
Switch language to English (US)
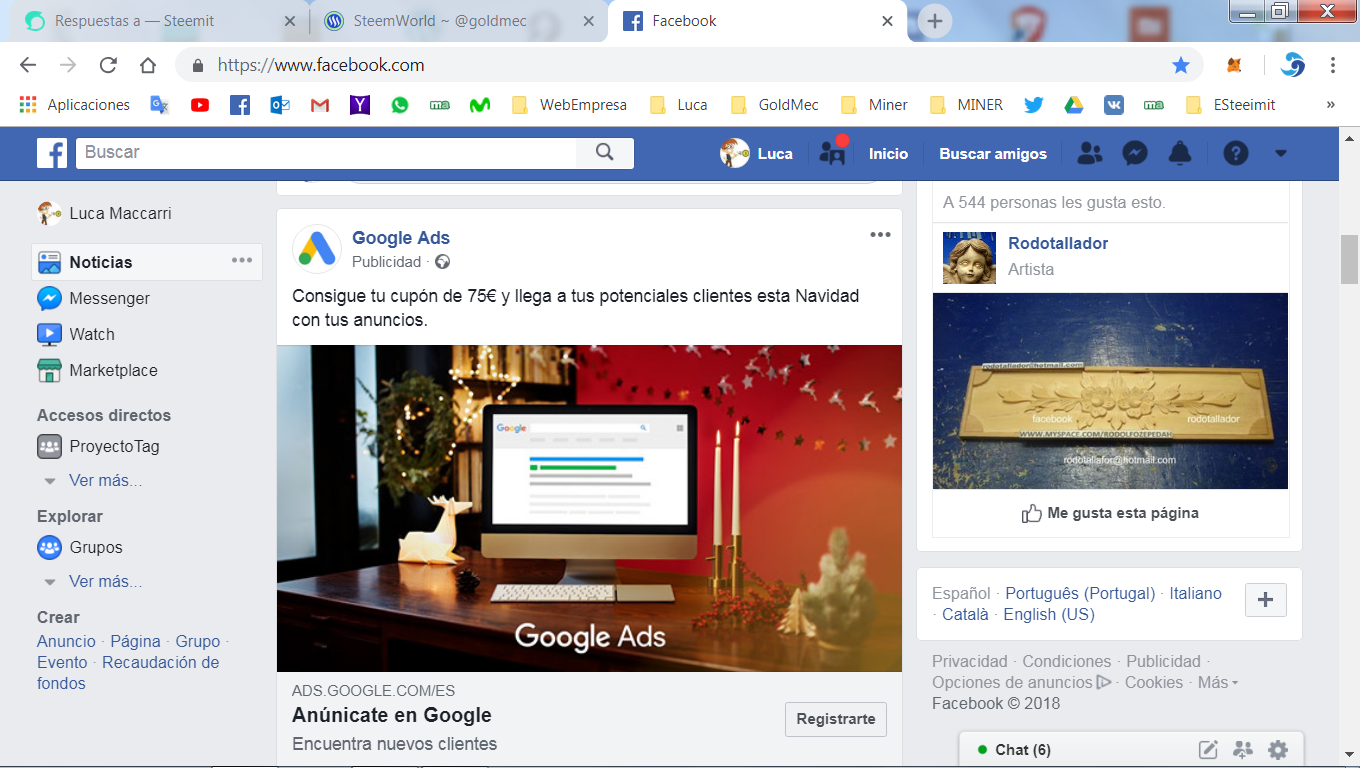click(1049, 614)
